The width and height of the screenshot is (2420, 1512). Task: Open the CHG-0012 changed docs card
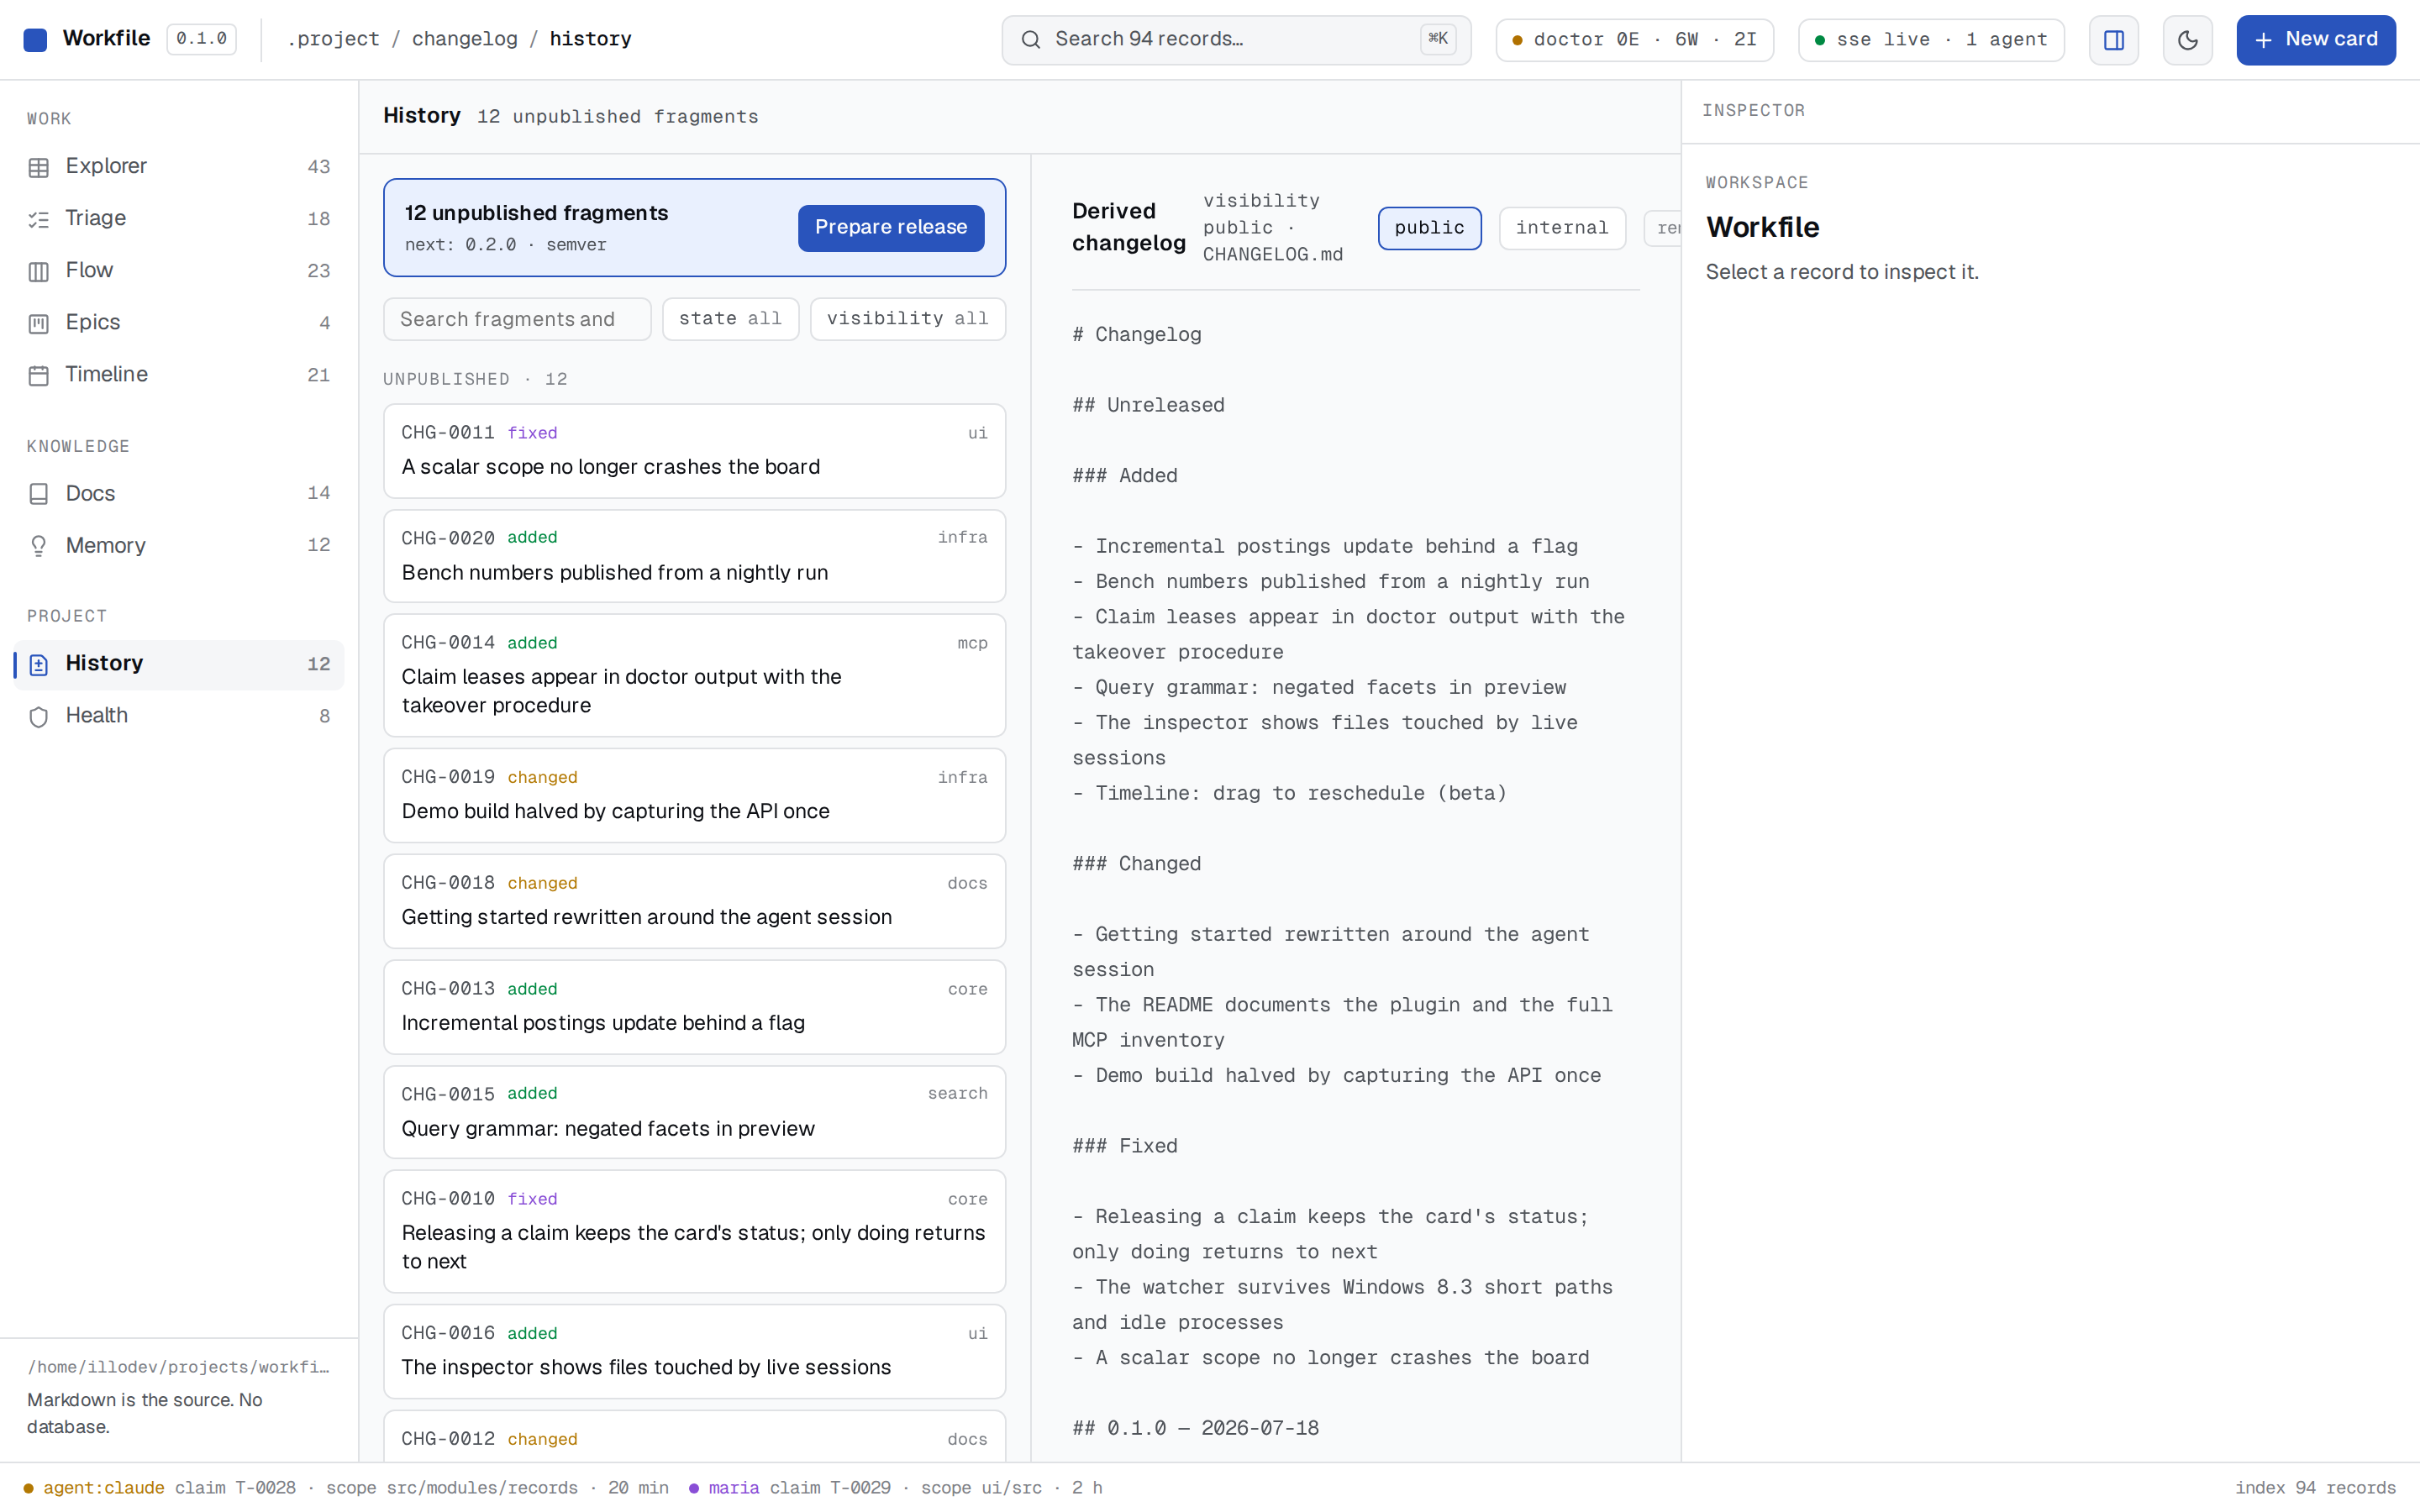point(694,1437)
